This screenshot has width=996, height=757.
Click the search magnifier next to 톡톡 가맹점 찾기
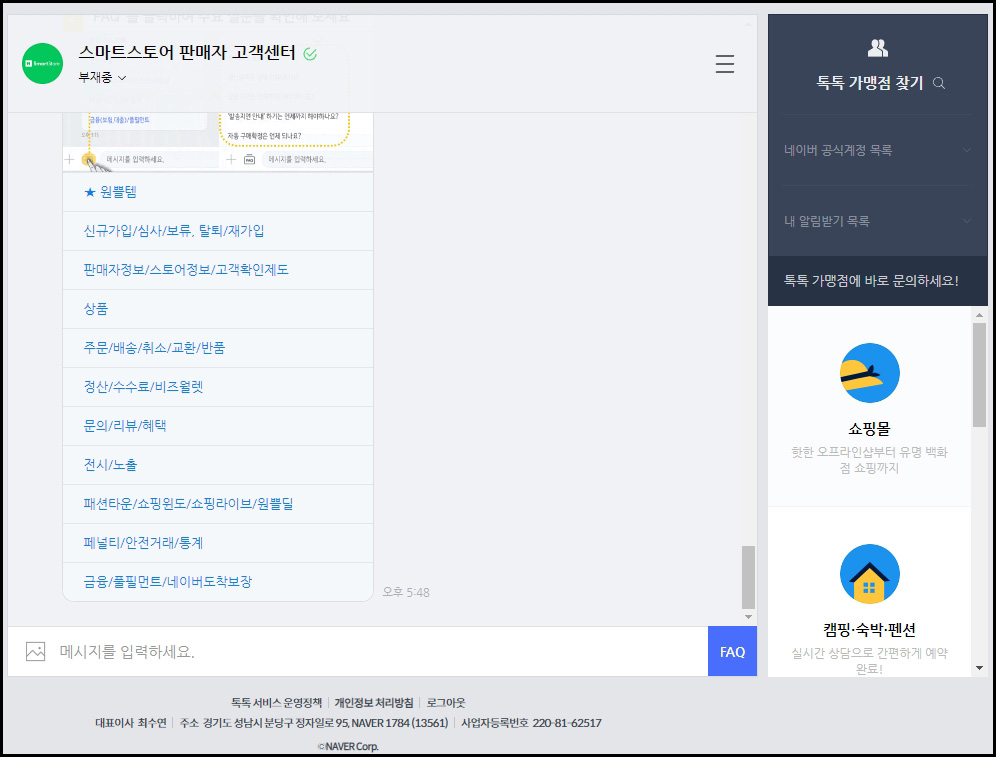click(939, 83)
